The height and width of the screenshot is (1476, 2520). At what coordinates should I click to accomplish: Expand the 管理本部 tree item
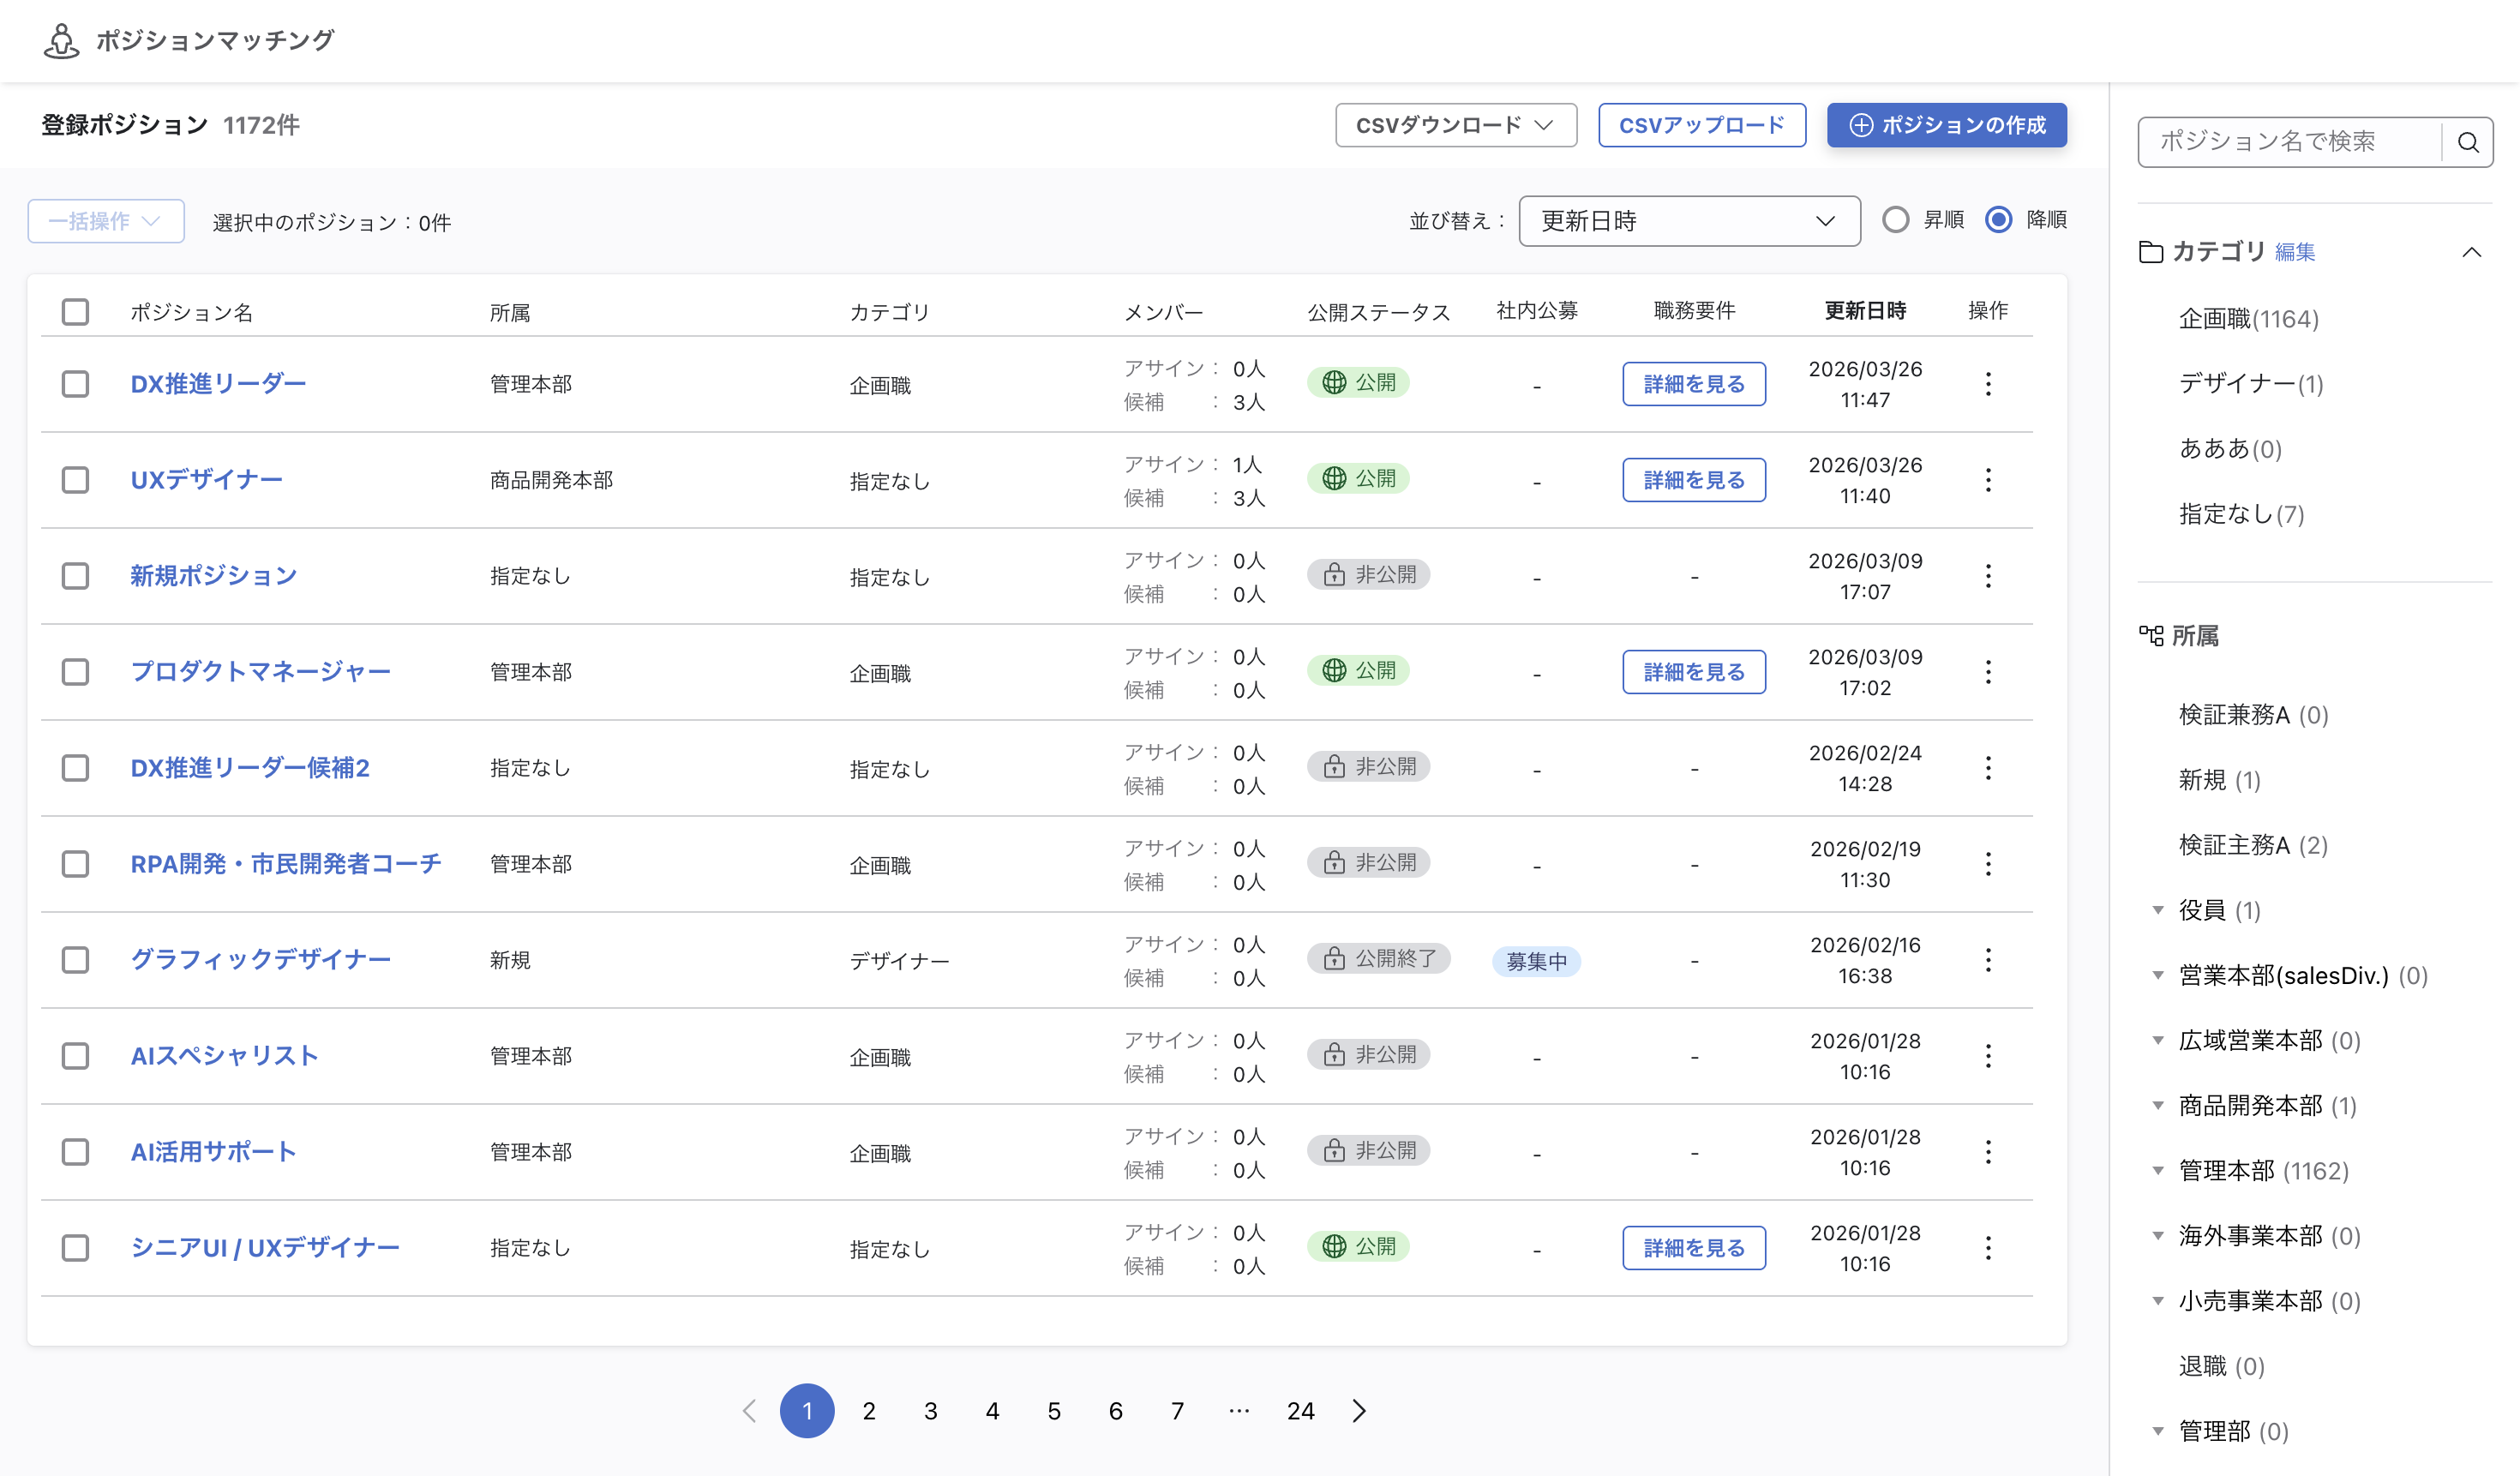click(2158, 1171)
